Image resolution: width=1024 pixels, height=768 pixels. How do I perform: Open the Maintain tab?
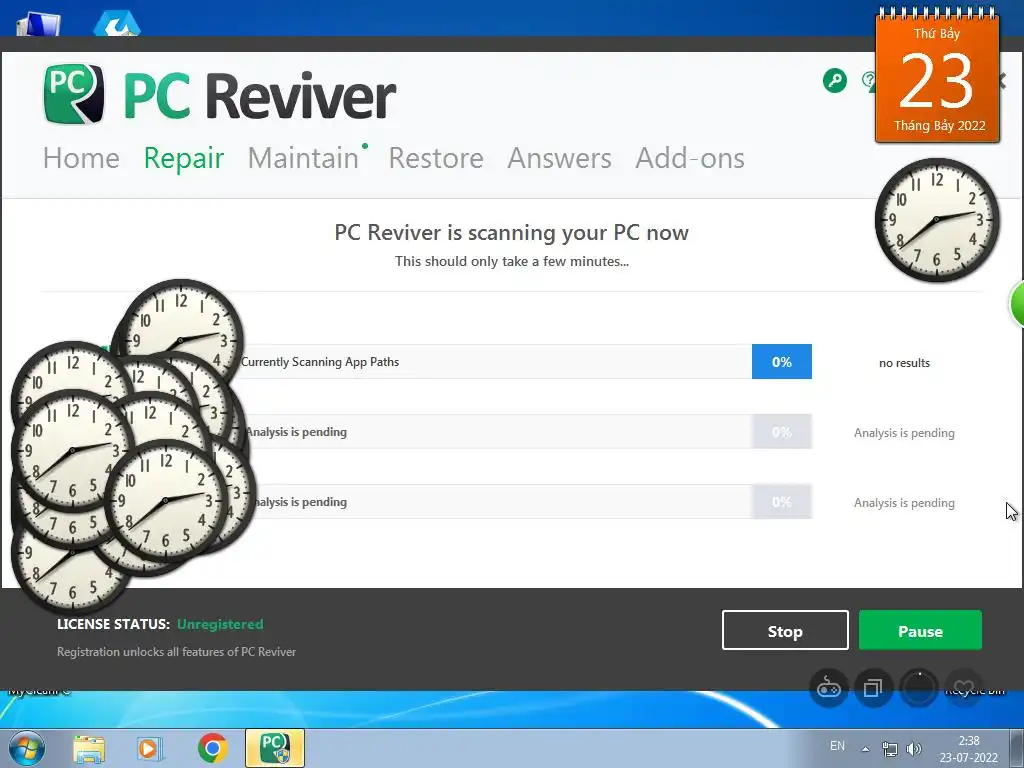click(304, 158)
